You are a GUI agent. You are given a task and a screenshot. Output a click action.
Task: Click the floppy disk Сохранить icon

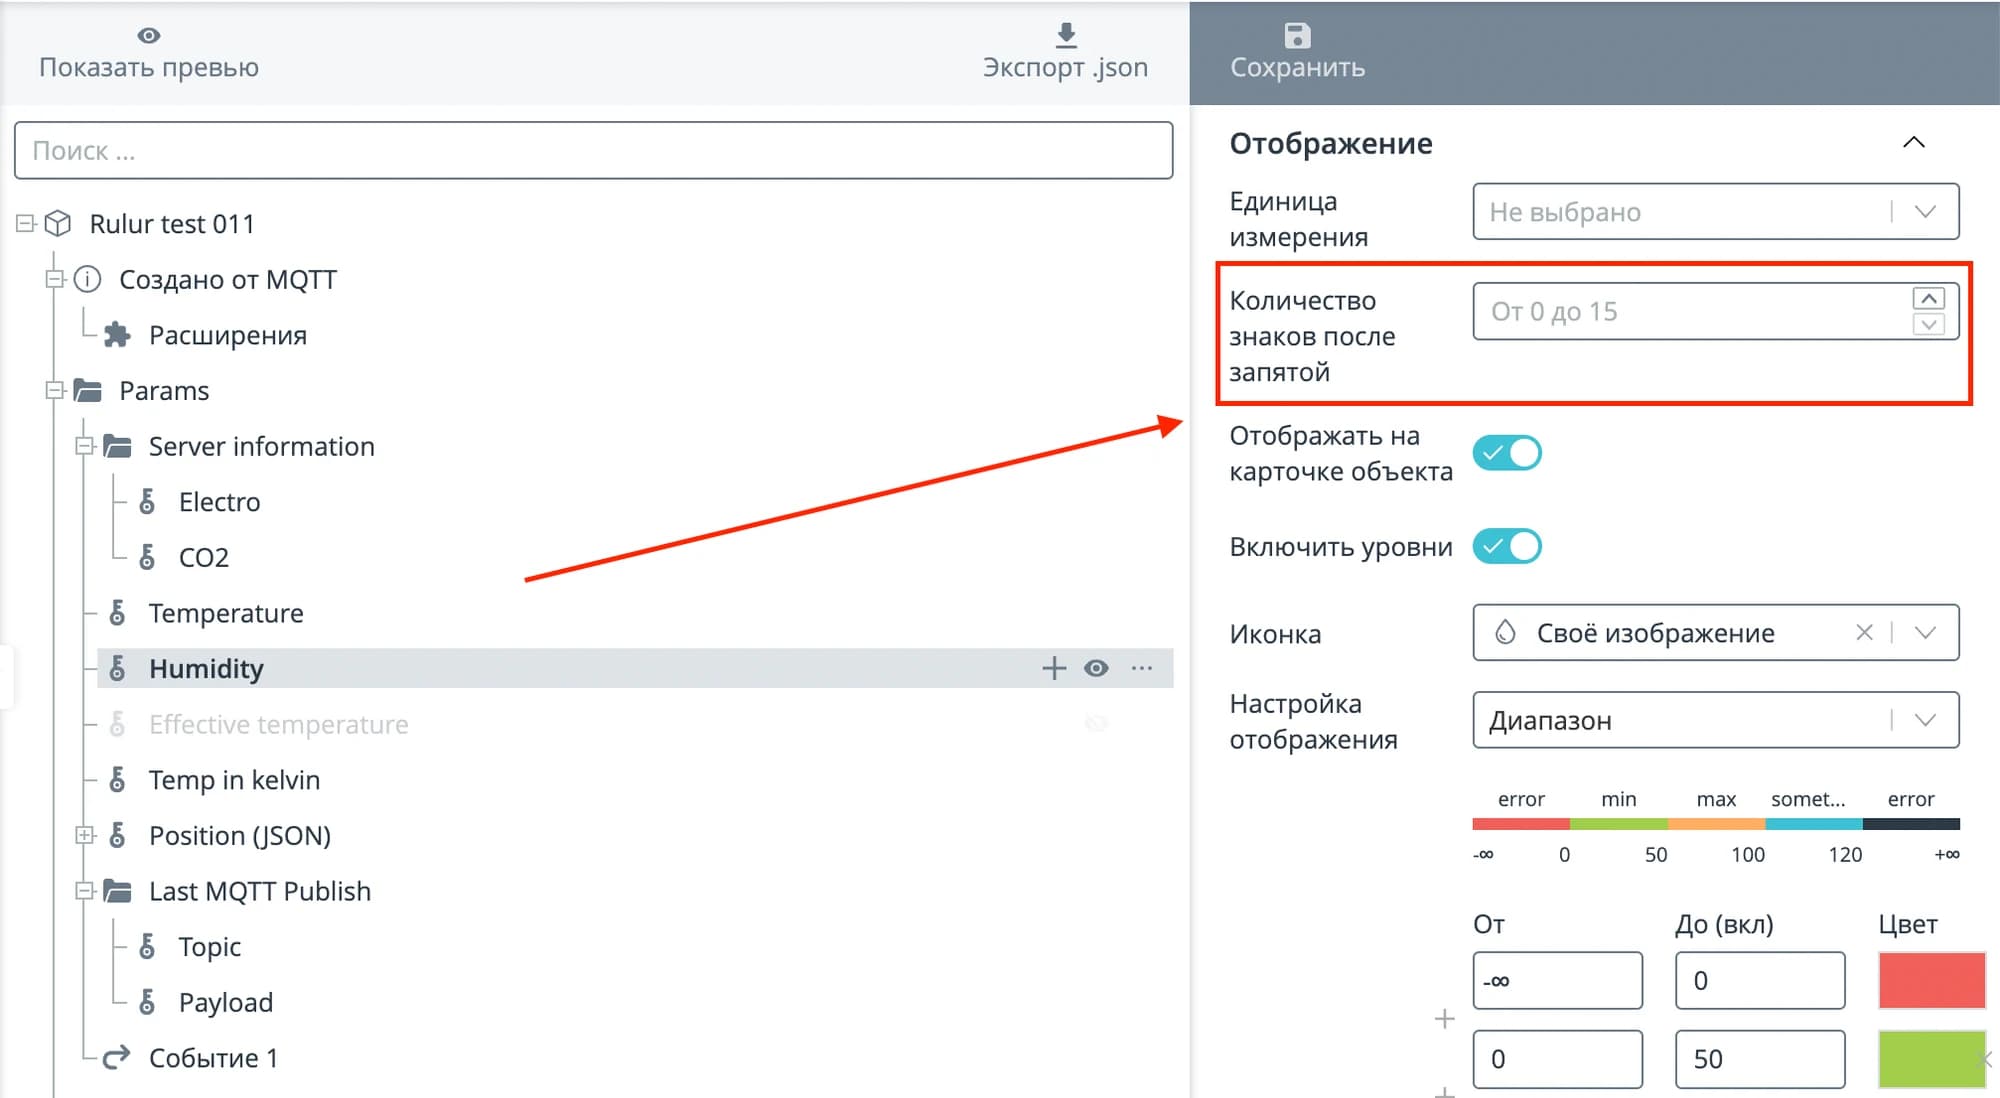pos(1297,35)
